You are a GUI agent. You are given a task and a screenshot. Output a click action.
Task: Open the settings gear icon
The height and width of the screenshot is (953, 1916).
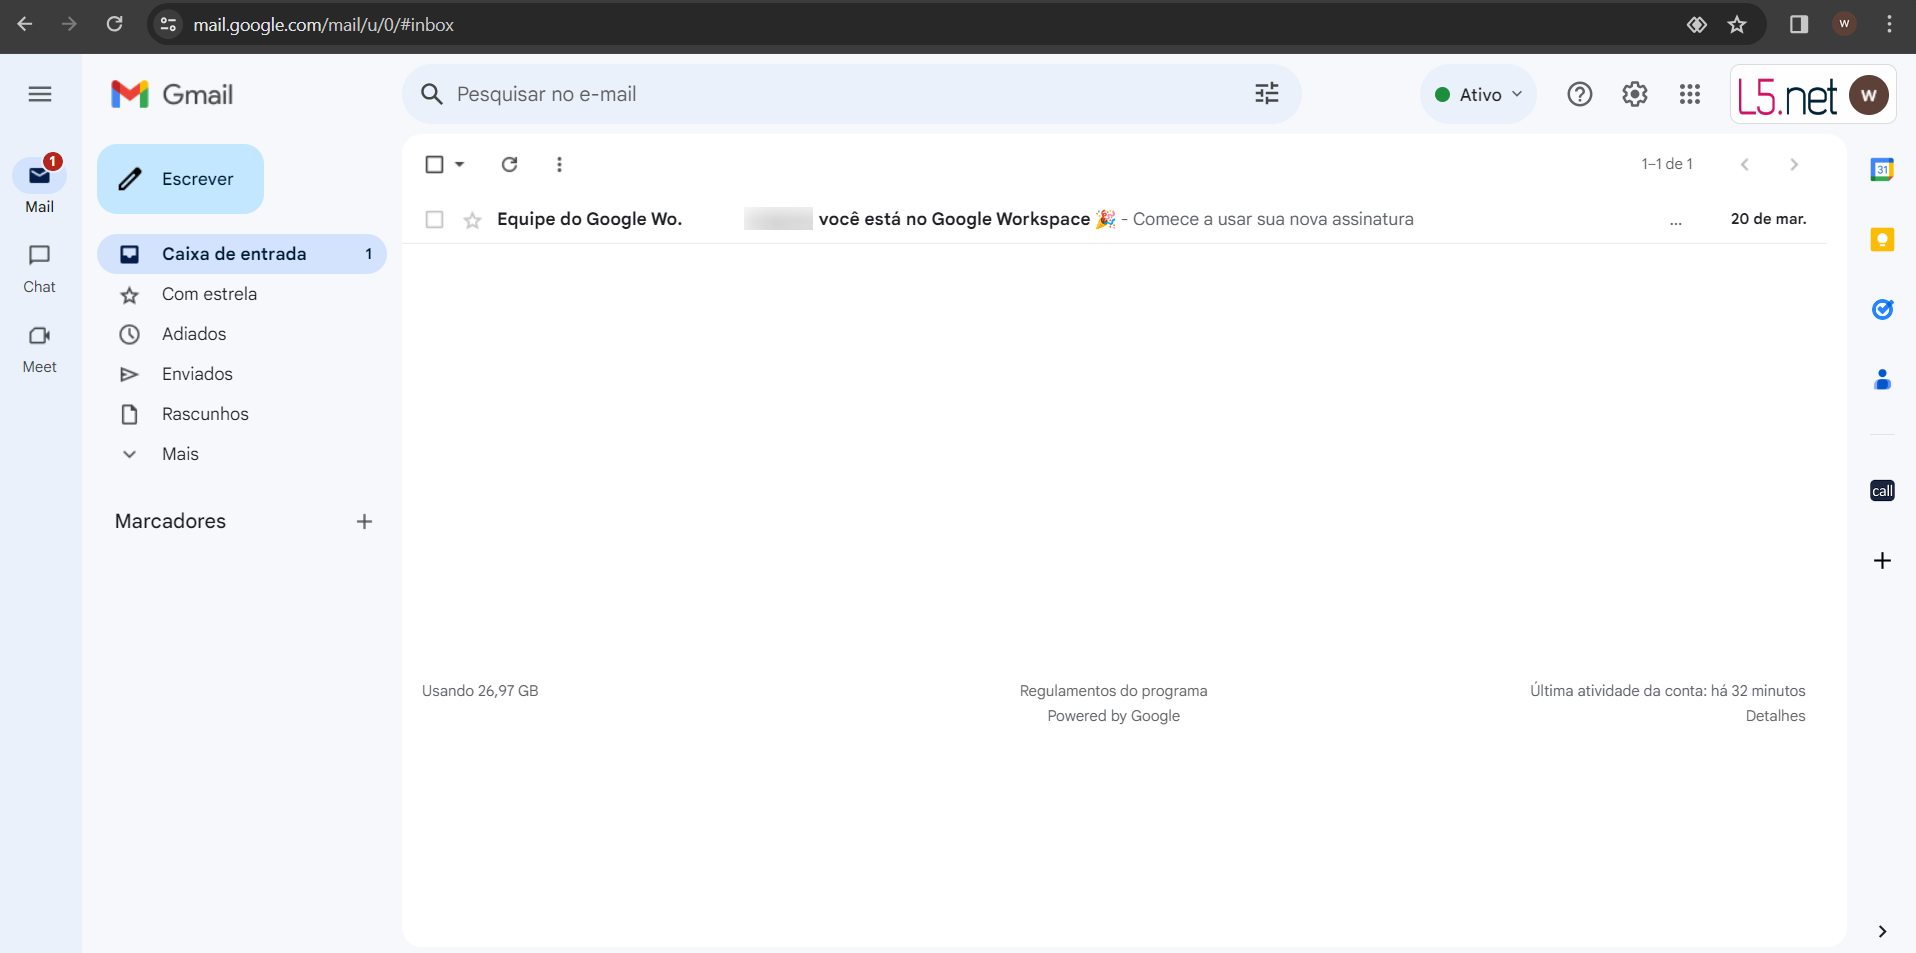click(x=1634, y=94)
